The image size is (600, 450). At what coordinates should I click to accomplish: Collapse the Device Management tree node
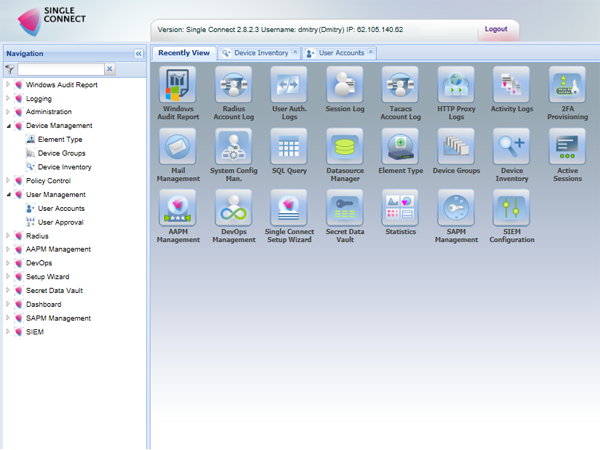[8, 126]
